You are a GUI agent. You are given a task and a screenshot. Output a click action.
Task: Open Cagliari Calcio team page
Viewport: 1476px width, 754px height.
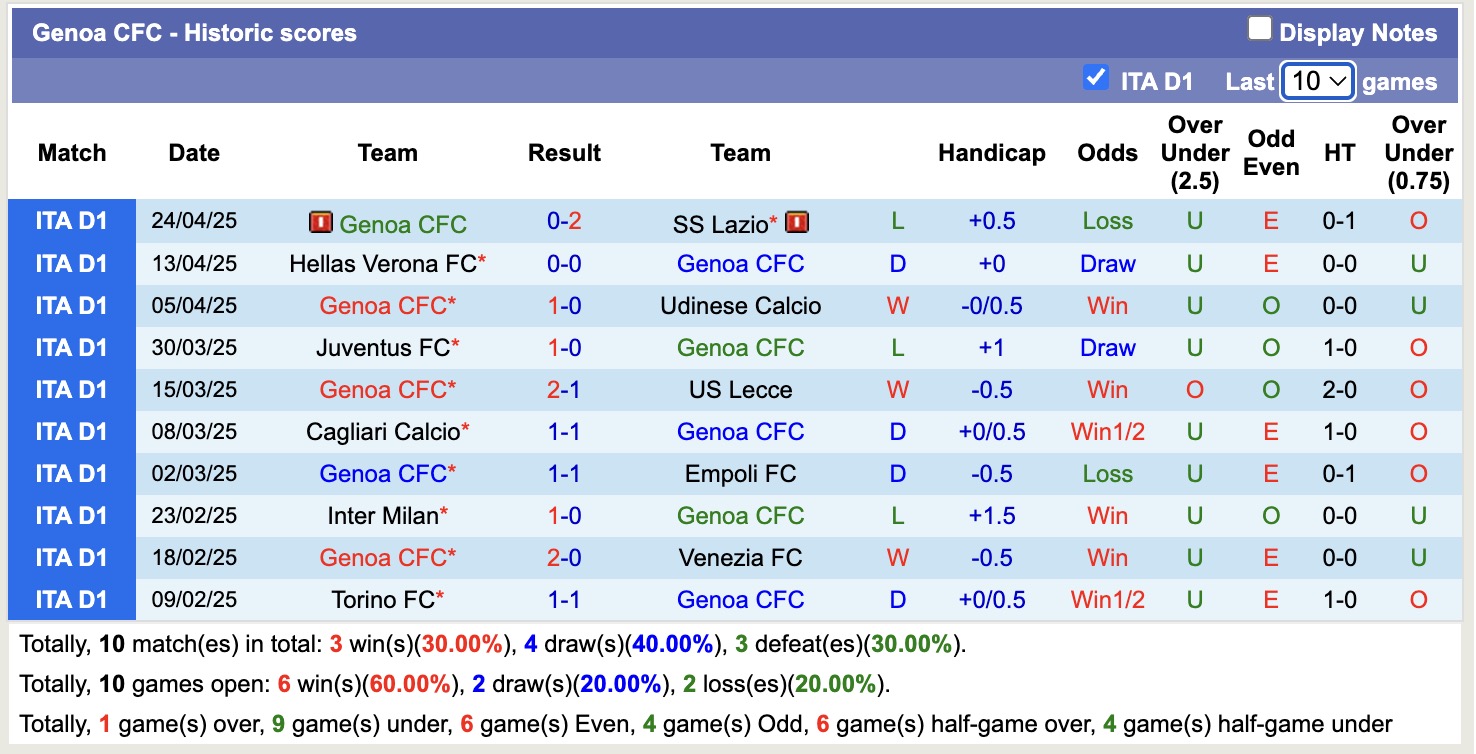point(382,432)
